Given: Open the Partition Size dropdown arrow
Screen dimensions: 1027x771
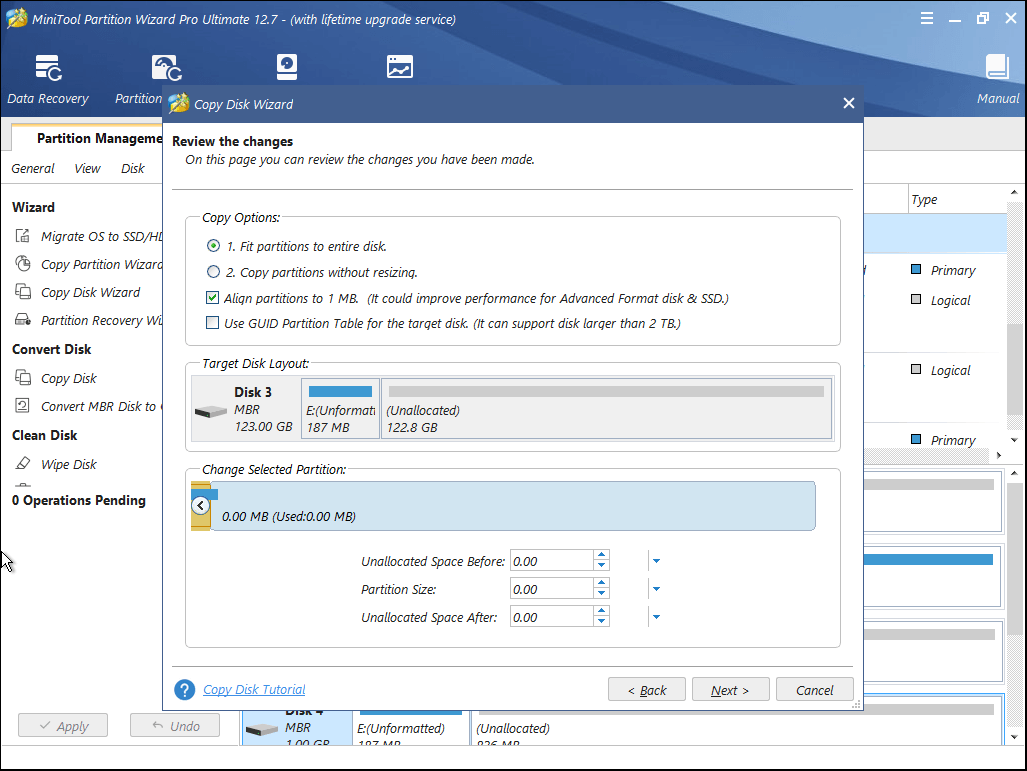Looking at the screenshot, I should click(655, 588).
